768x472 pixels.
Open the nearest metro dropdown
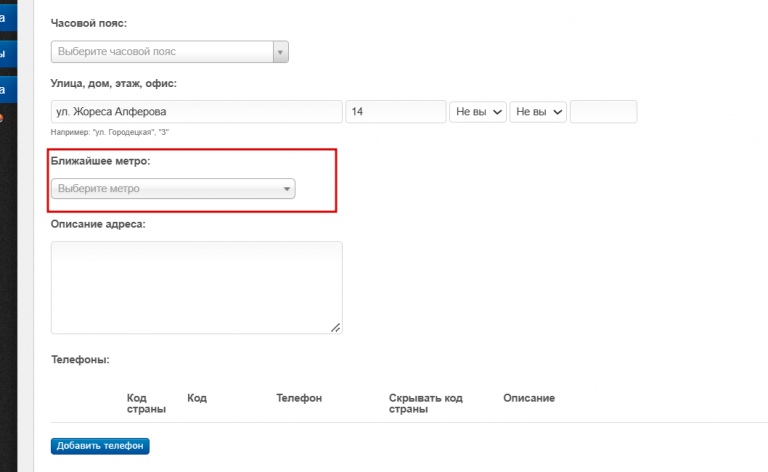[173, 189]
